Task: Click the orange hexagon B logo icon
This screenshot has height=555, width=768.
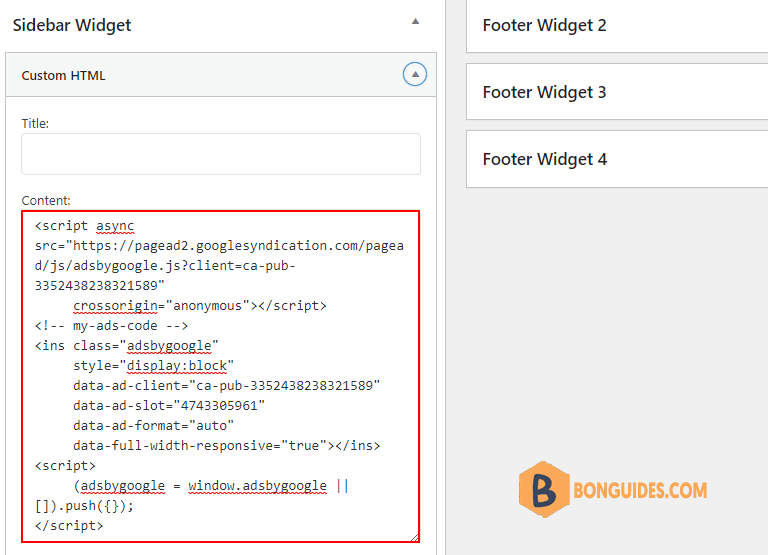Action: coord(544,489)
